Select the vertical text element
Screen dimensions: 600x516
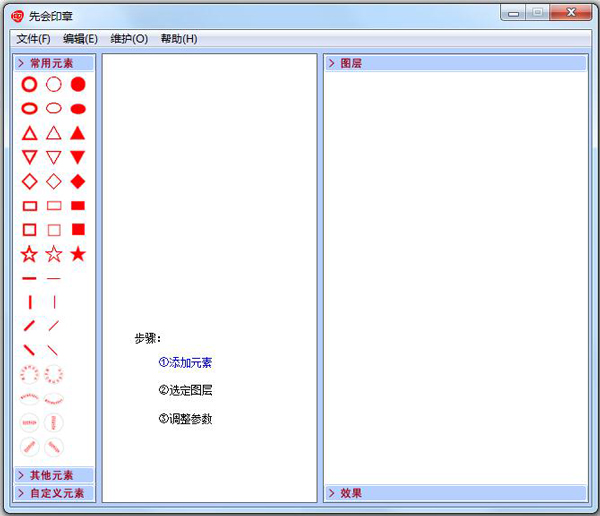pos(54,423)
